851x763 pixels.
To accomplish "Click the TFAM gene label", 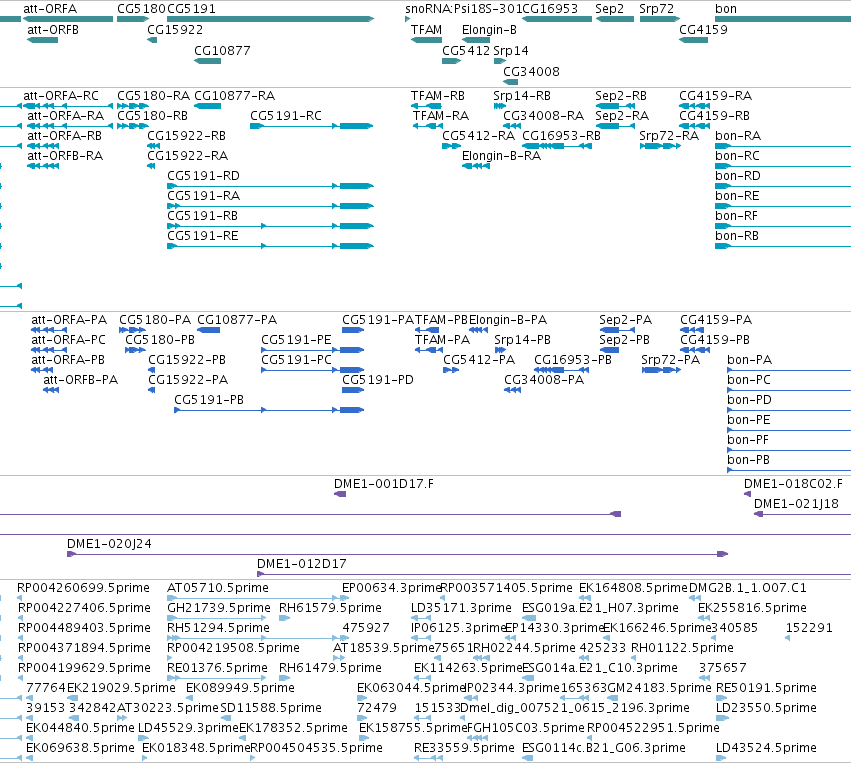I will [x=426, y=30].
